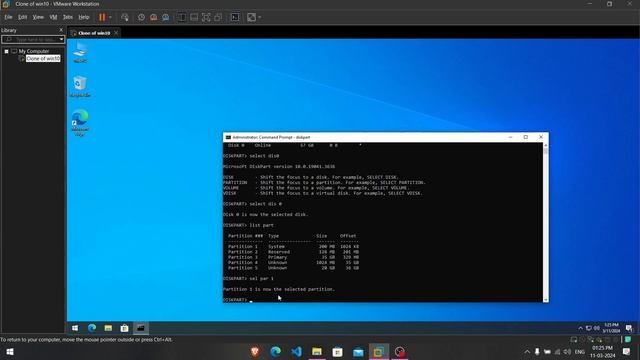Open Edge in host taskbar
The width and height of the screenshot is (640, 360).
pos(276,351)
